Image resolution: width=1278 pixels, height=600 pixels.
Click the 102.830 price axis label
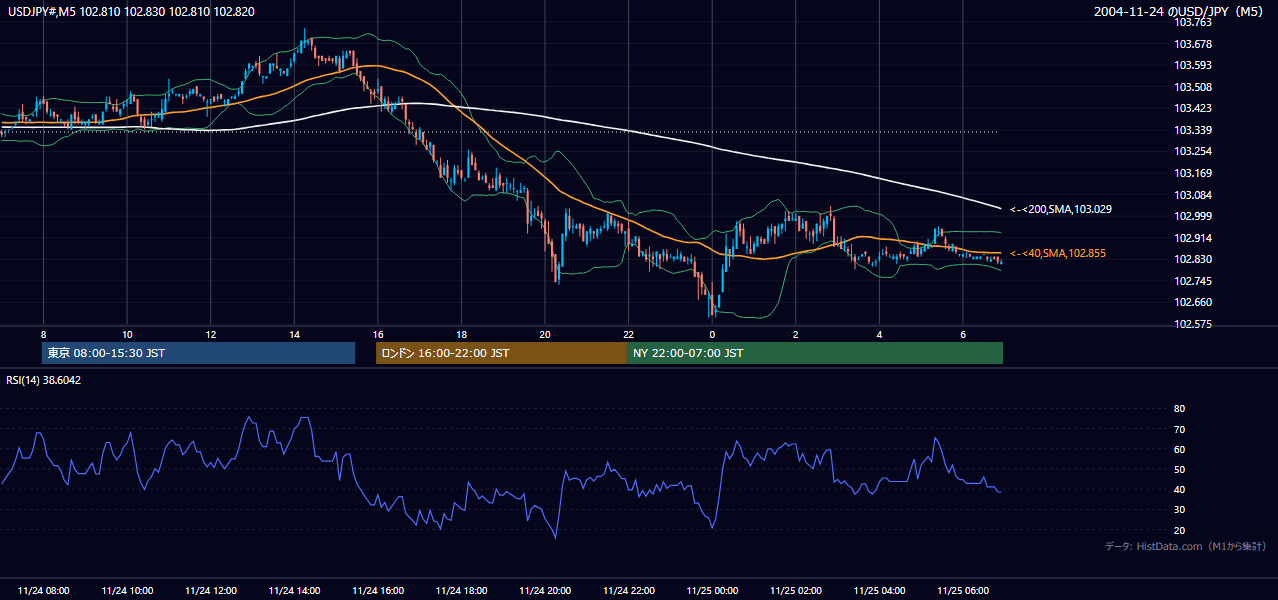(1193, 259)
